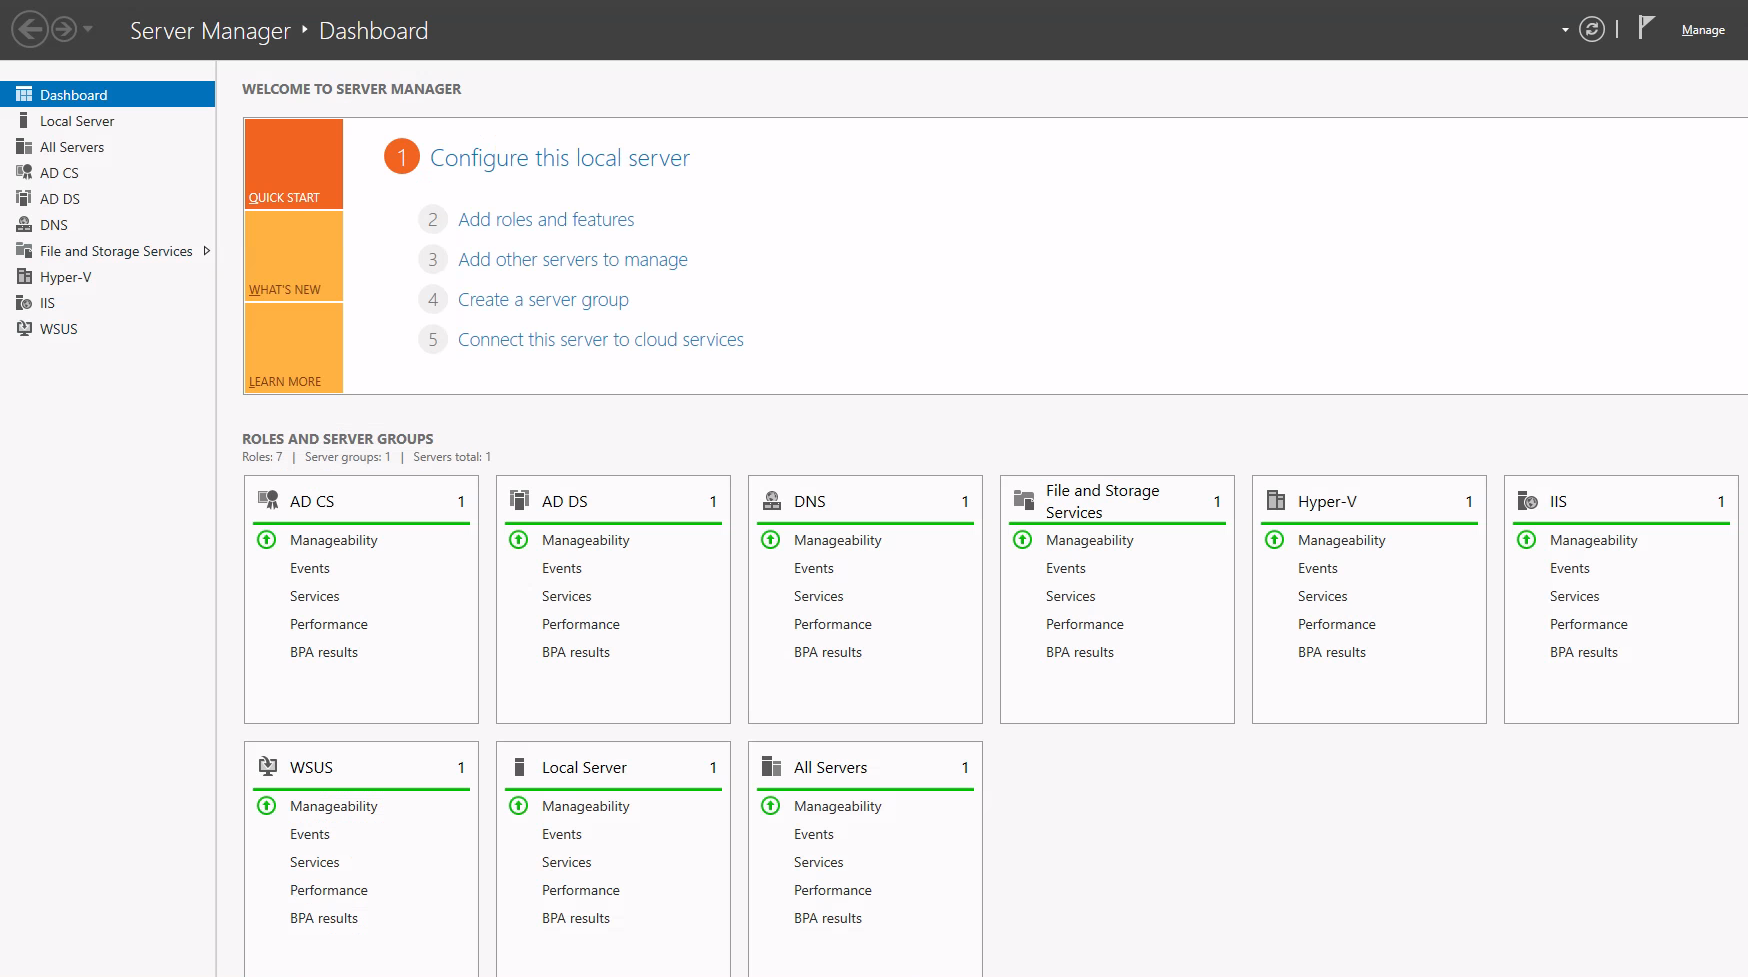1748x977 pixels.
Task: Open Performance in the All Servers tile
Action: tap(833, 890)
